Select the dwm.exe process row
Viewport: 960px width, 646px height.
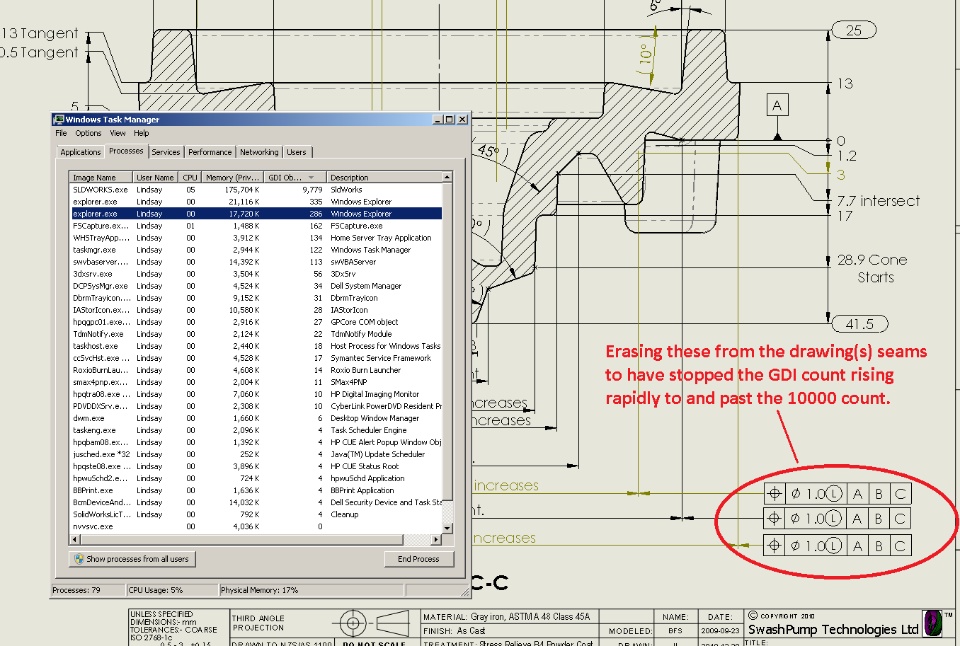click(255, 418)
